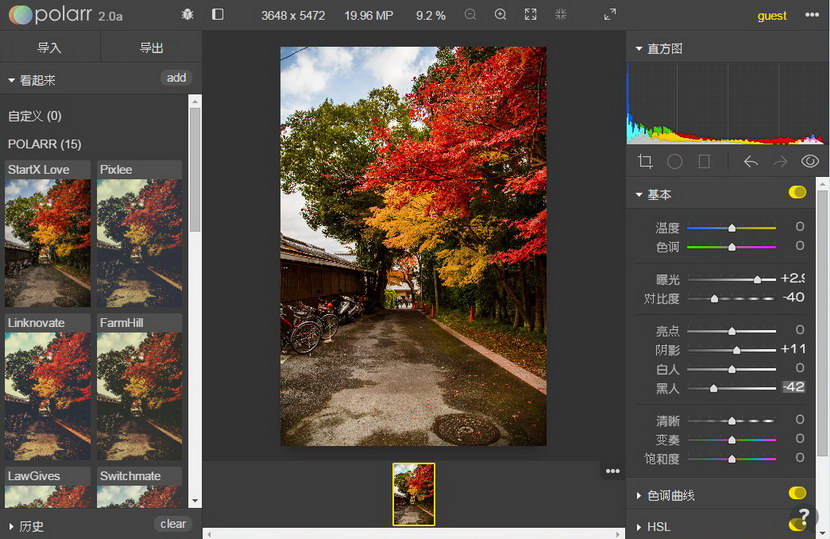Open the 导入 import tab
This screenshot has height=539, width=830.
50,48
